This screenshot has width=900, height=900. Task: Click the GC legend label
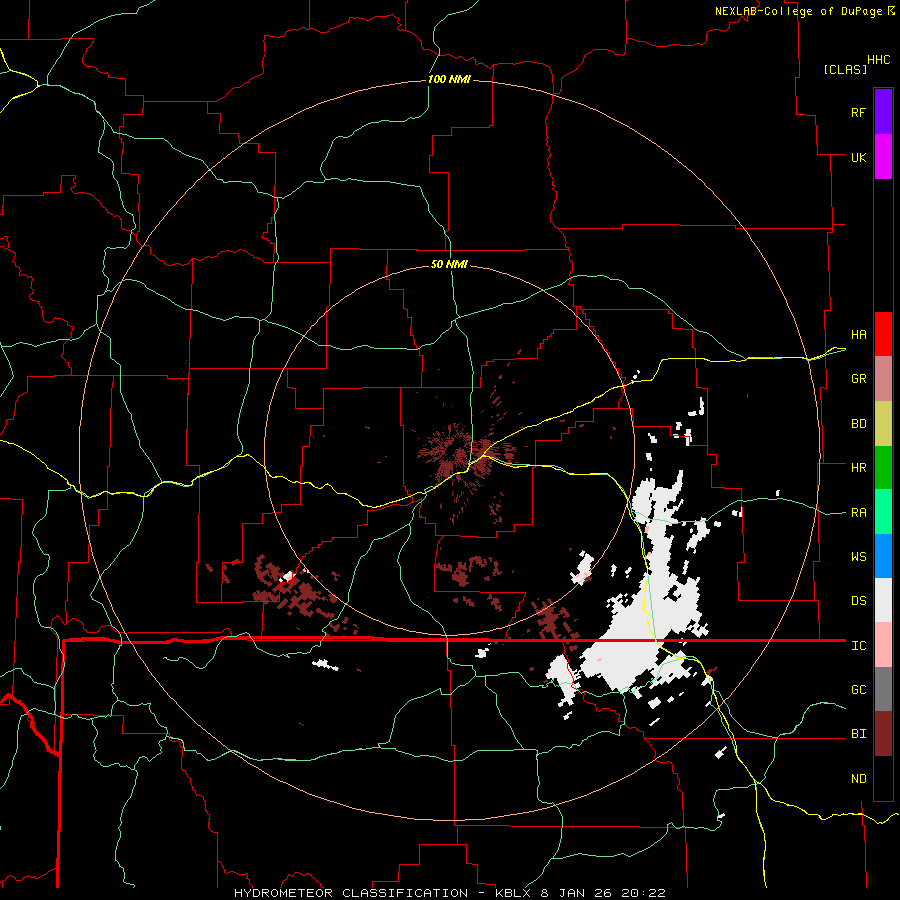(858, 690)
